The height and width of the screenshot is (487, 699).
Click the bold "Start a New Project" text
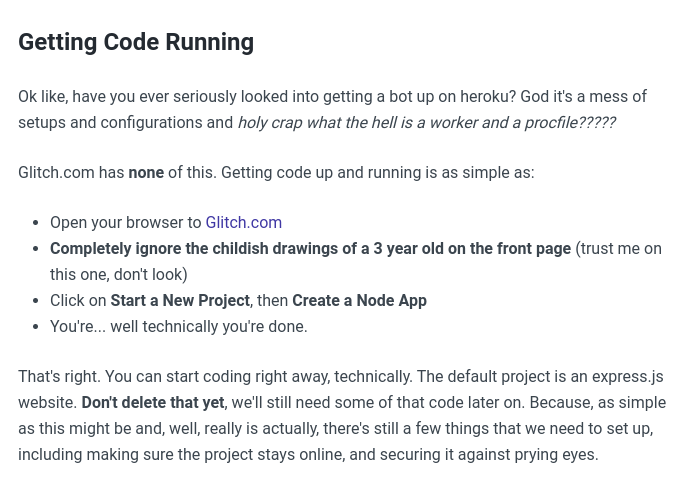pos(180,300)
